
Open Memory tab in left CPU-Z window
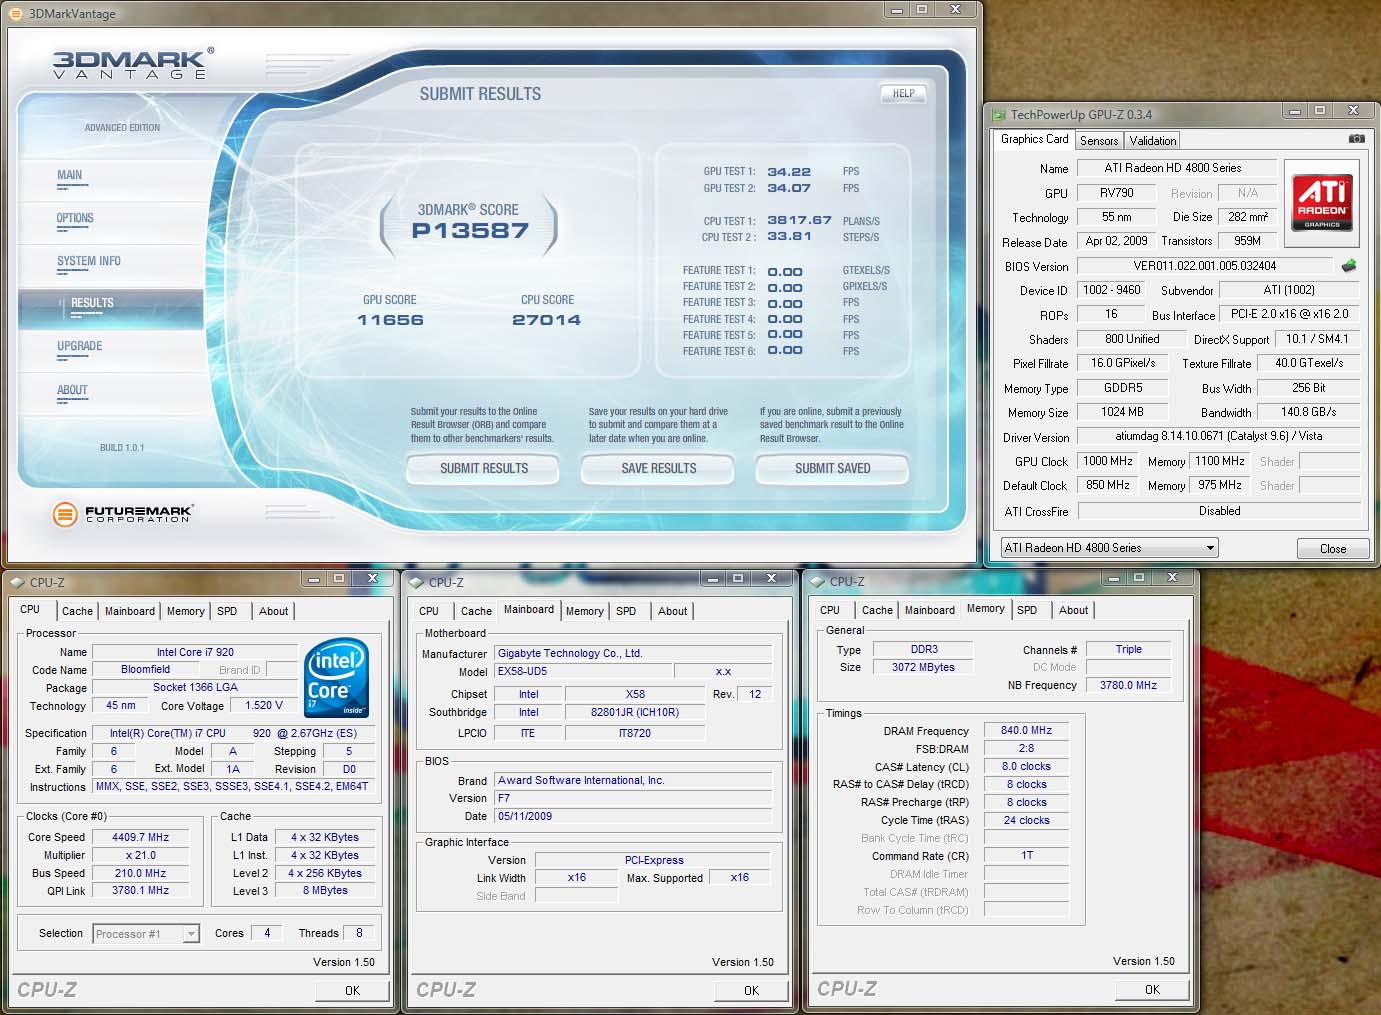[x=186, y=611]
